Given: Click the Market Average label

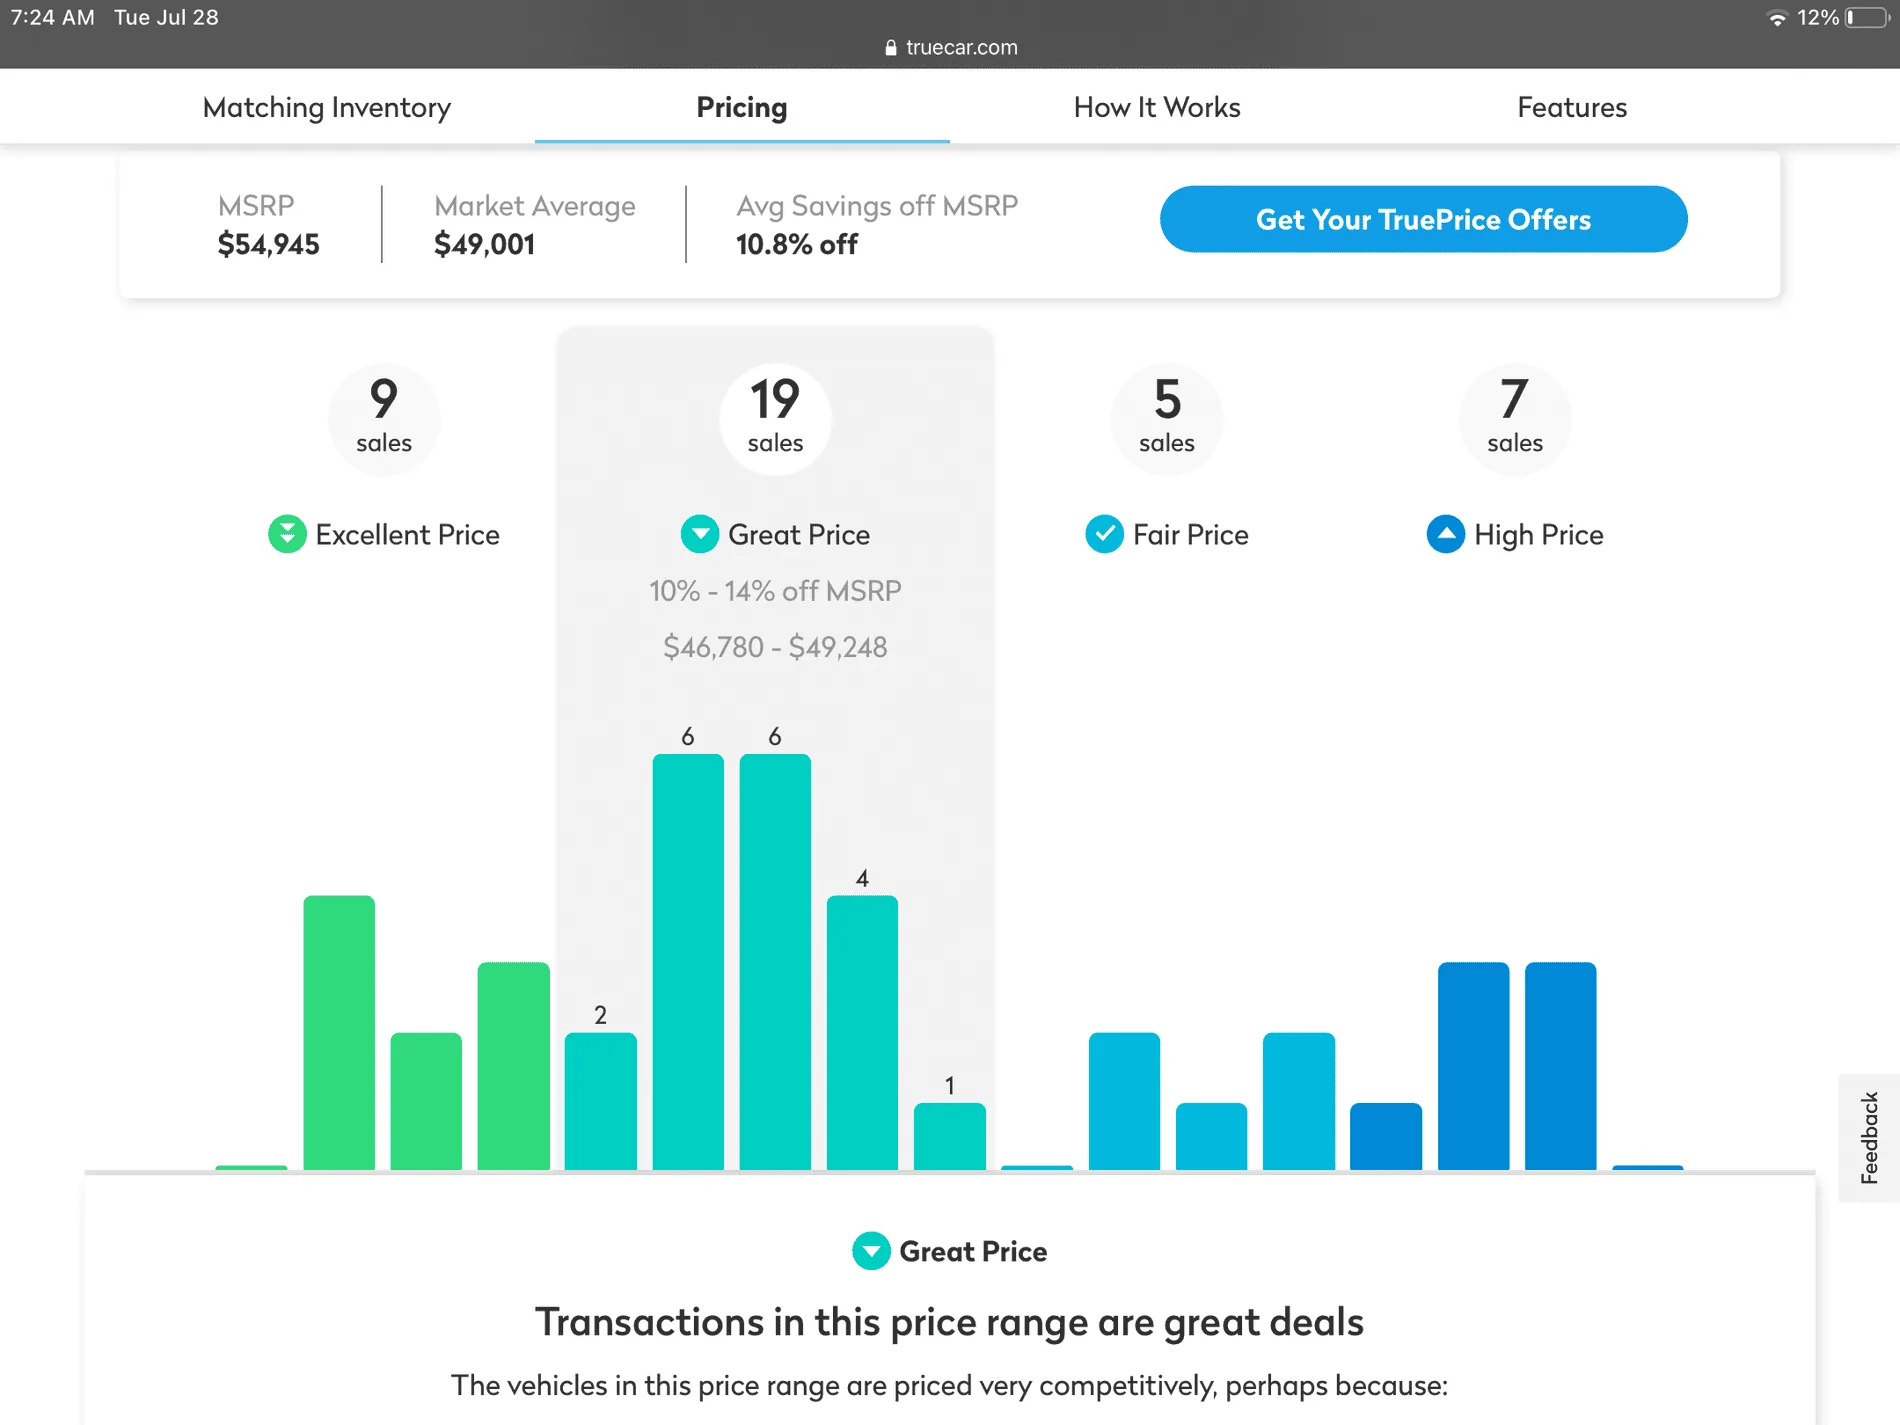Looking at the screenshot, I should pyautogui.click(x=535, y=205).
